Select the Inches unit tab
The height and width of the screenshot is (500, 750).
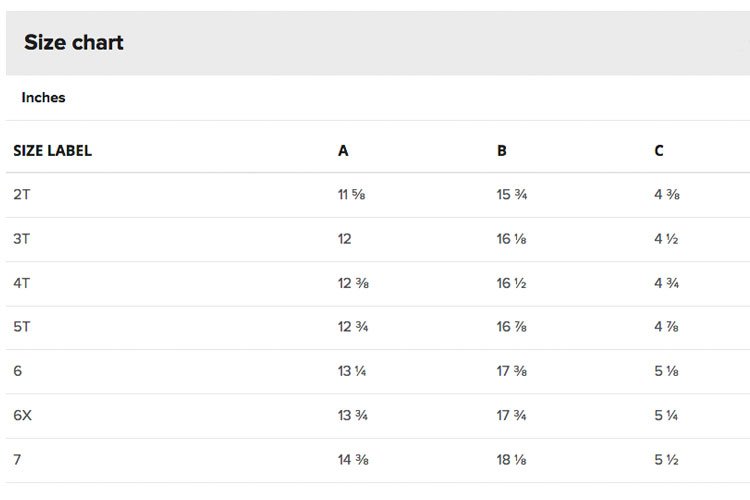(x=44, y=98)
